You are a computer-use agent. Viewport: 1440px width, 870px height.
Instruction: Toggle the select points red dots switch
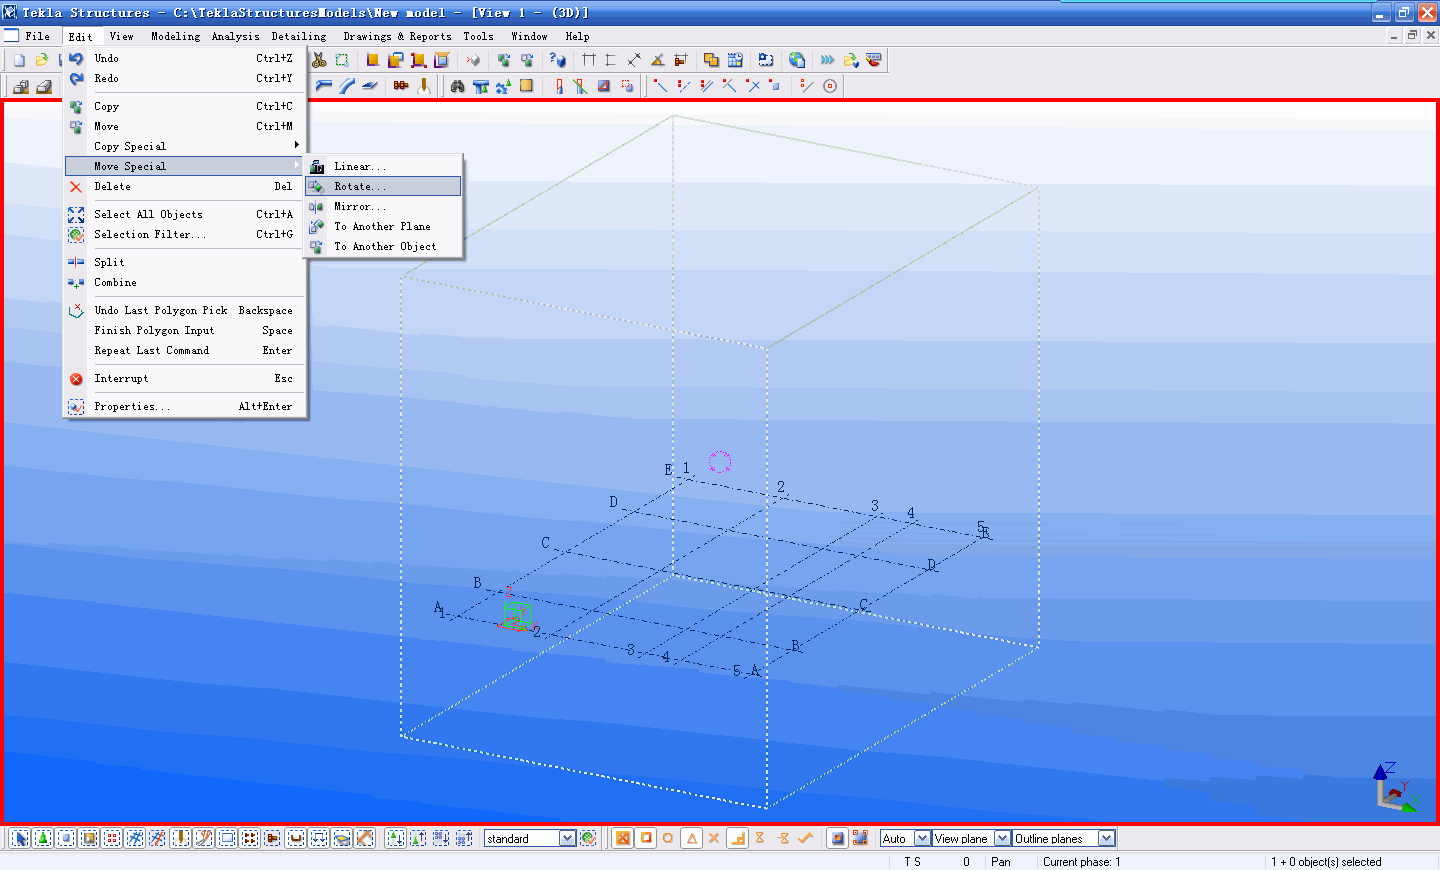coord(110,838)
